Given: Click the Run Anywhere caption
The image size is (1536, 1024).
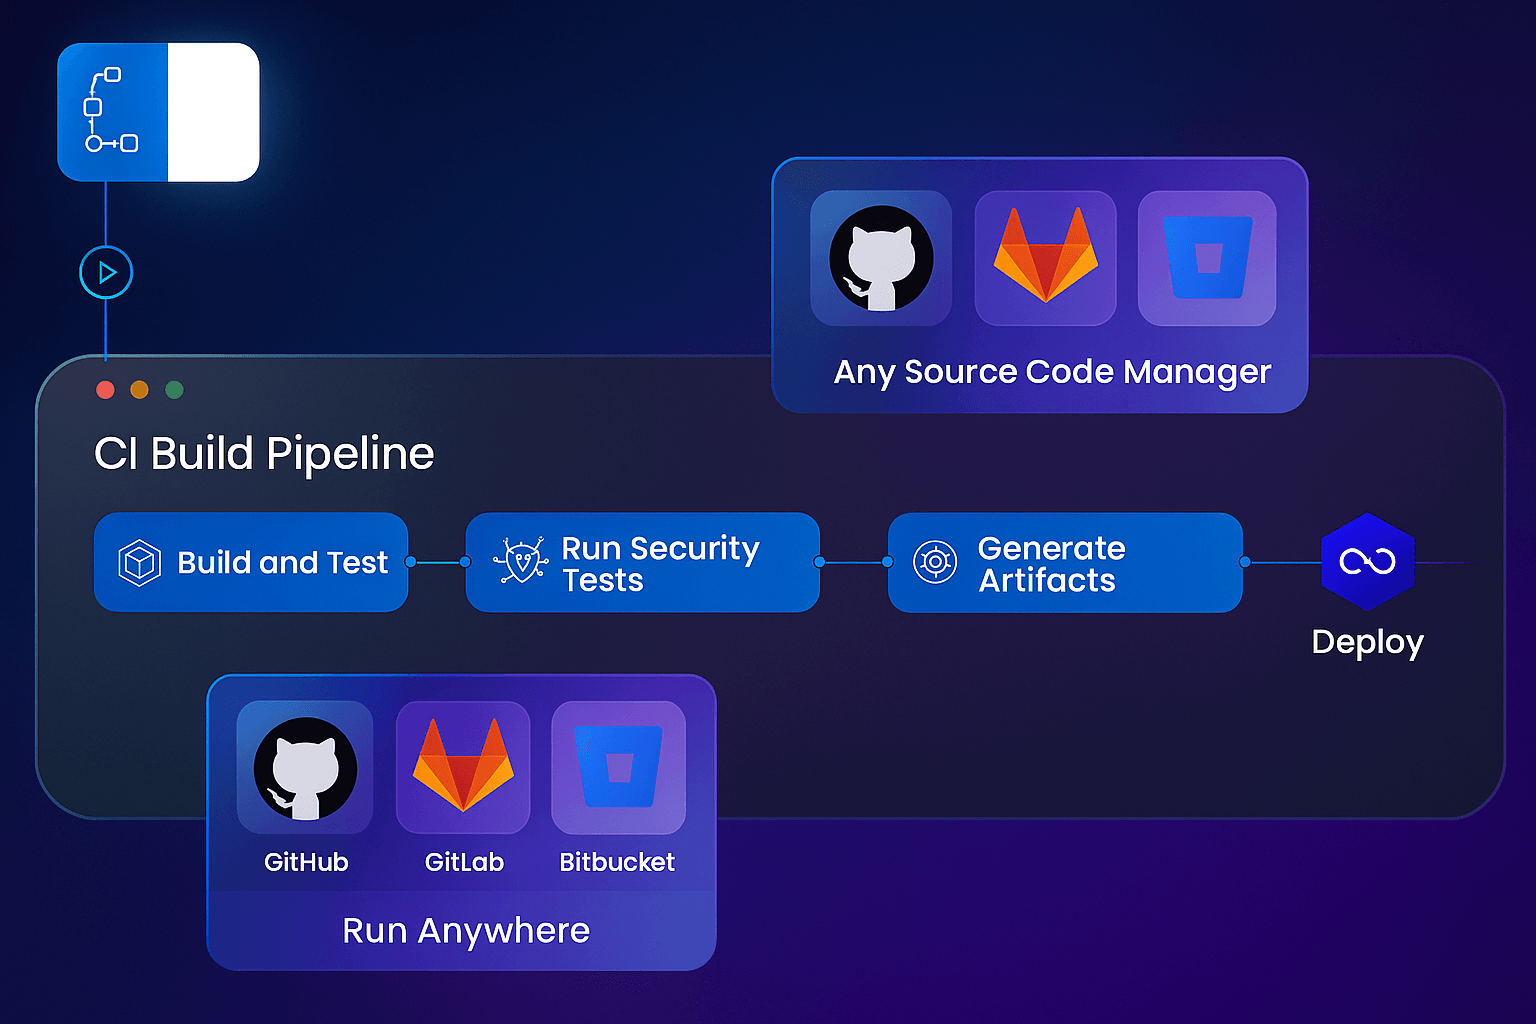Looking at the screenshot, I should pyautogui.click(x=466, y=931).
